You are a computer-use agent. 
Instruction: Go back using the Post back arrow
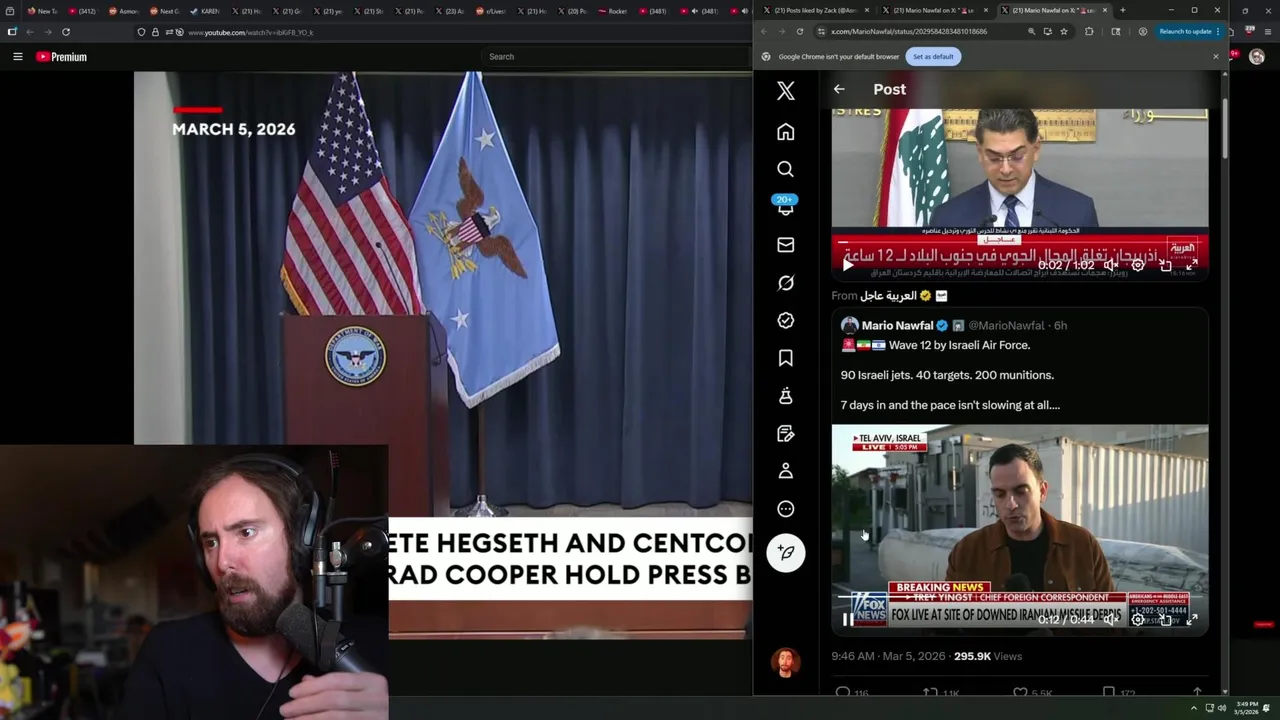pos(839,89)
